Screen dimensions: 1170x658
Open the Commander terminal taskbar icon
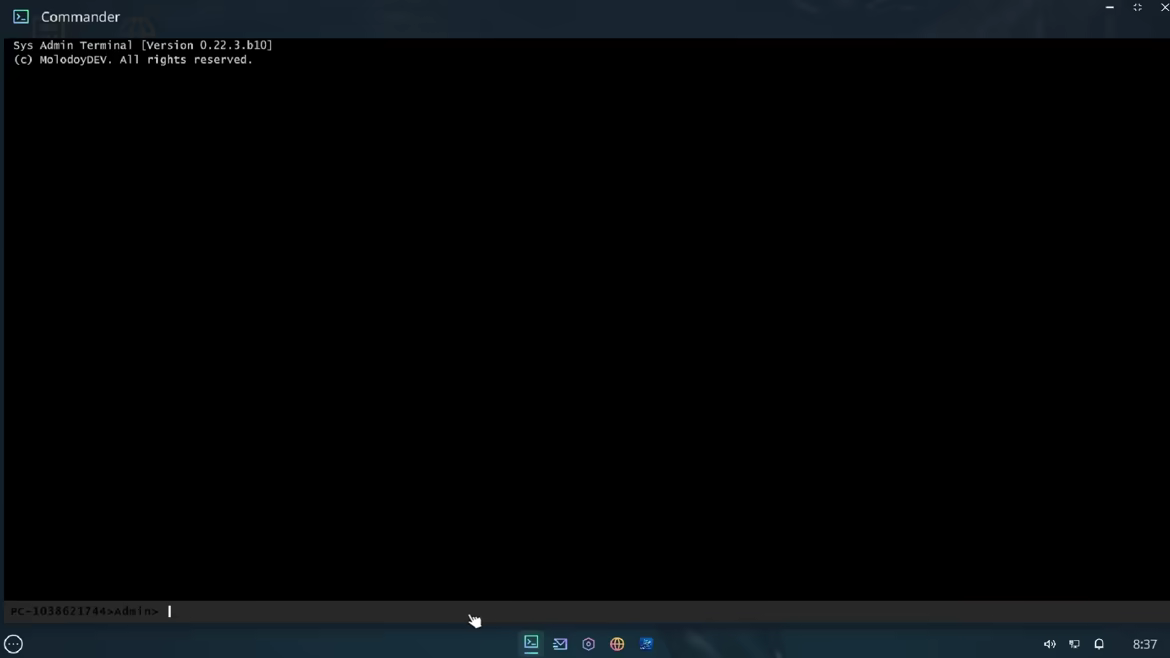click(531, 643)
